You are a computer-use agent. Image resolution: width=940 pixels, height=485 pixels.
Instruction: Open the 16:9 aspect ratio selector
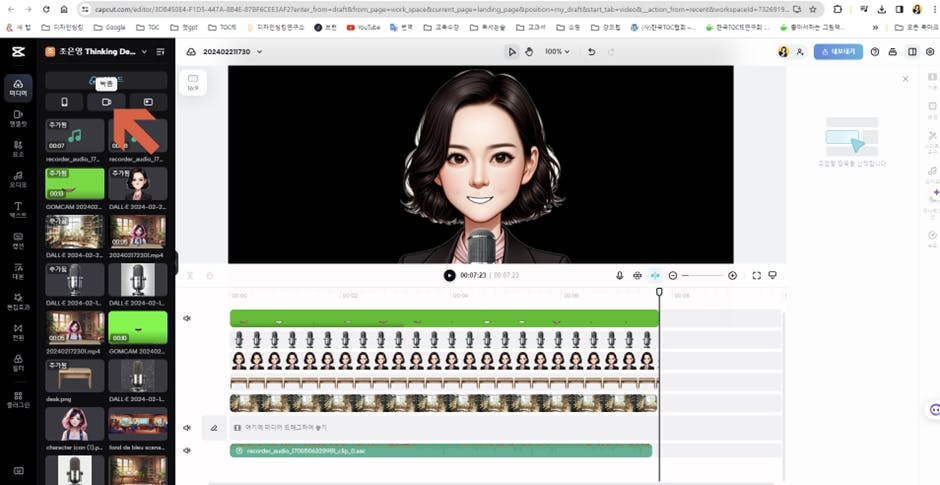[193, 83]
